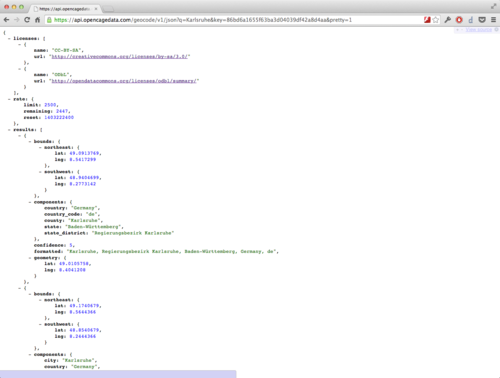Click the geometry lng value 8.4041208
The width and height of the screenshot is (500, 378).
(72, 270)
